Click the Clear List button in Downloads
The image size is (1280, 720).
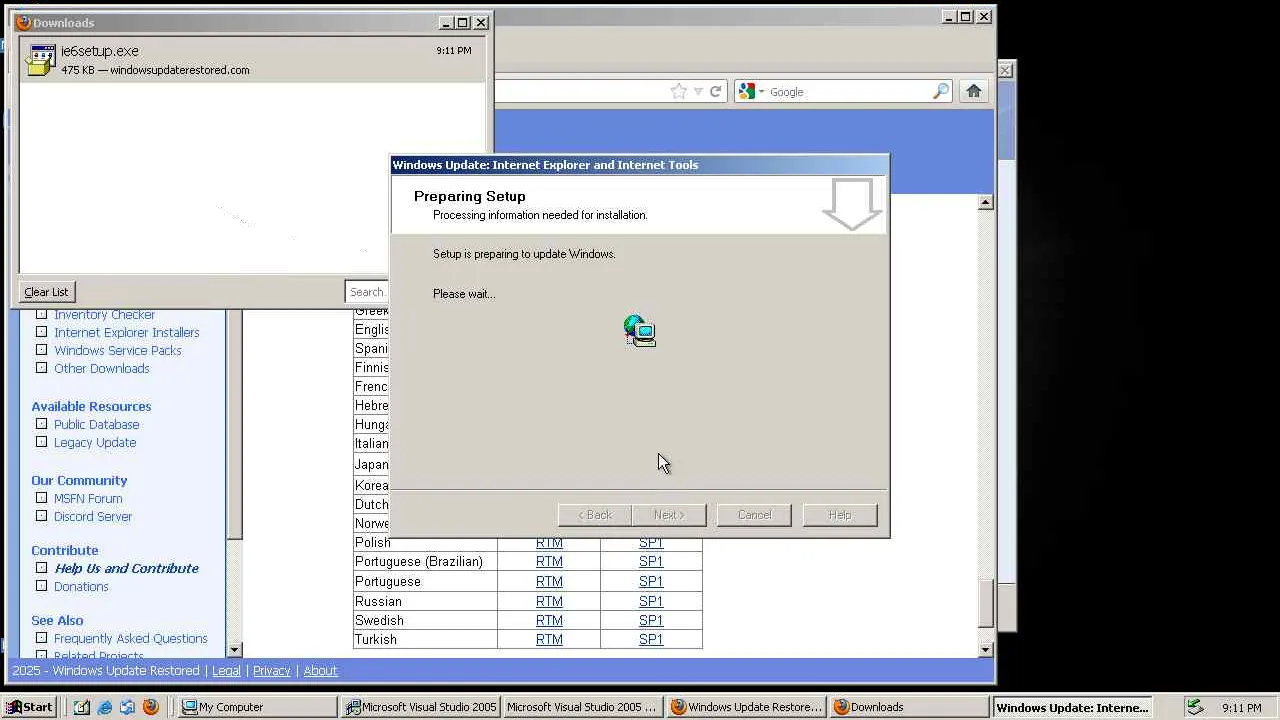click(46, 292)
